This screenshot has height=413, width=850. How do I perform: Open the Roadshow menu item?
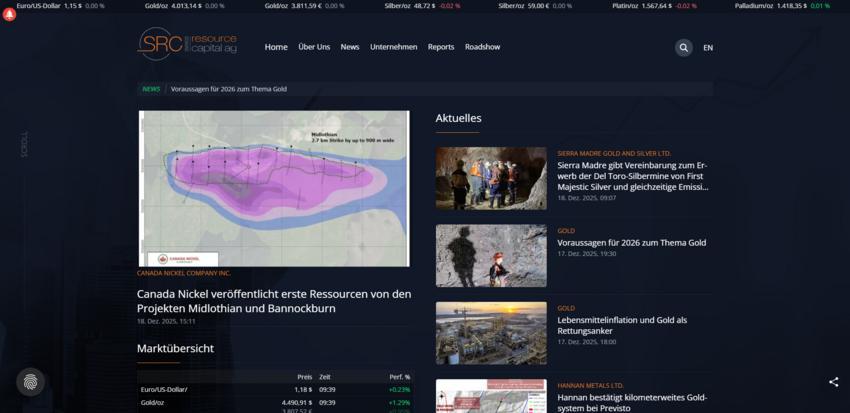[x=482, y=47]
